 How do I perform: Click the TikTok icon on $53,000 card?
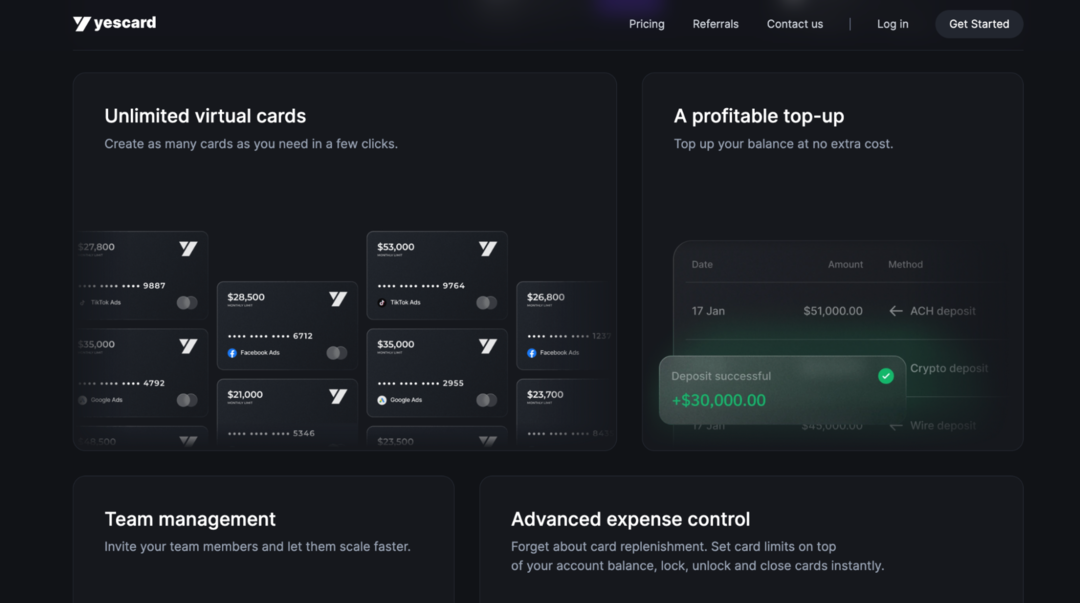[x=382, y=302]
